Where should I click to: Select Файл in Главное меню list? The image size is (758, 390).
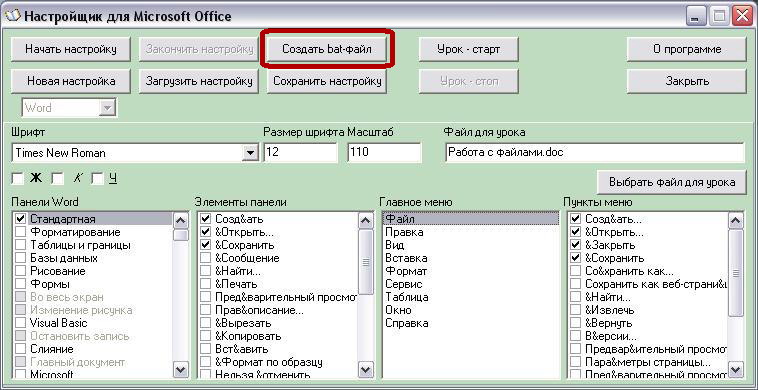[x=470, y=219]
